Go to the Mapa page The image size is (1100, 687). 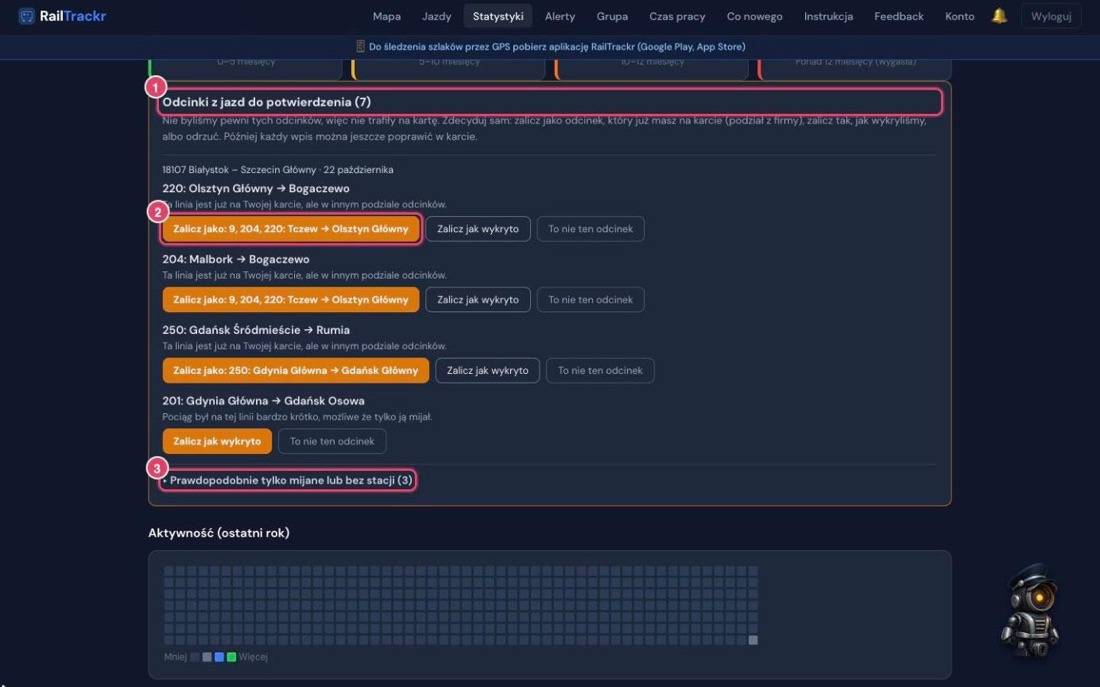(387, 16)
